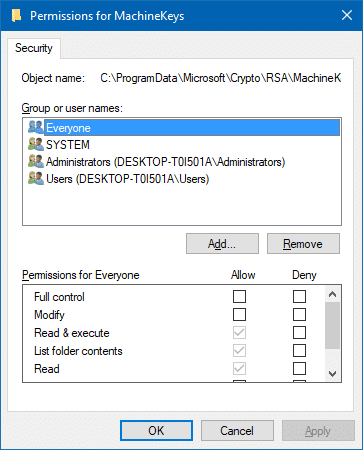Click the Full control permission label

59,297
